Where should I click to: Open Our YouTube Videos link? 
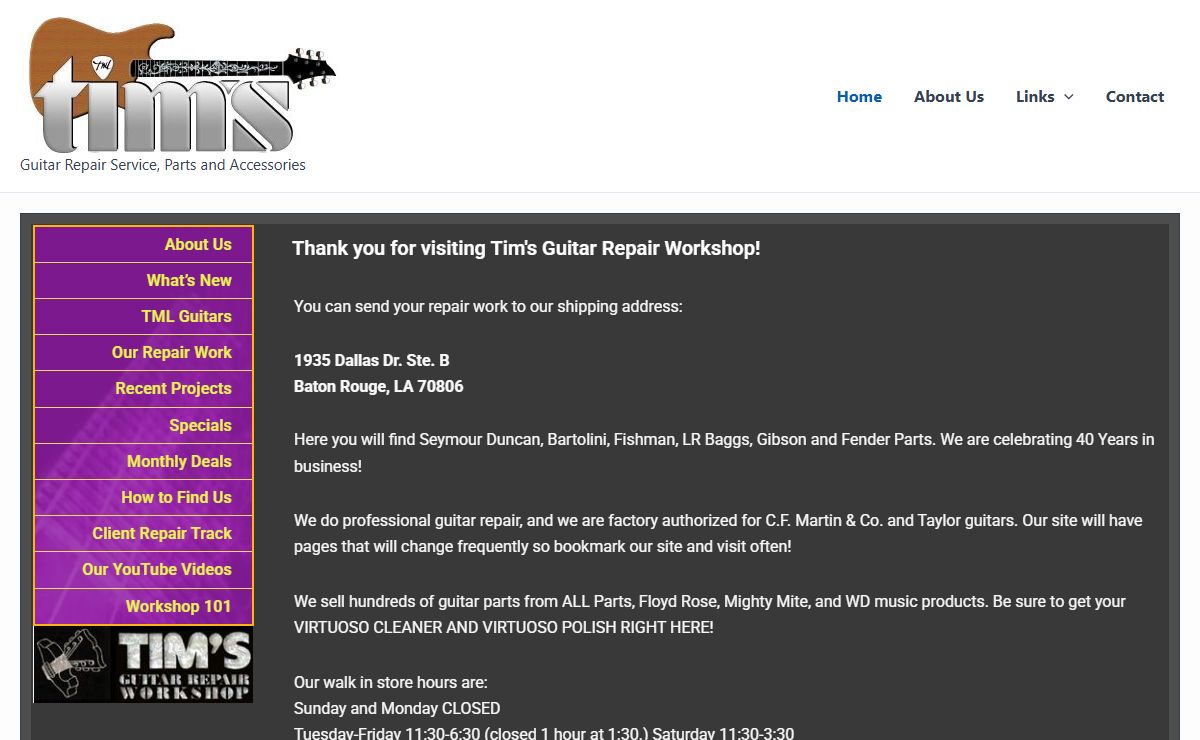143,569
